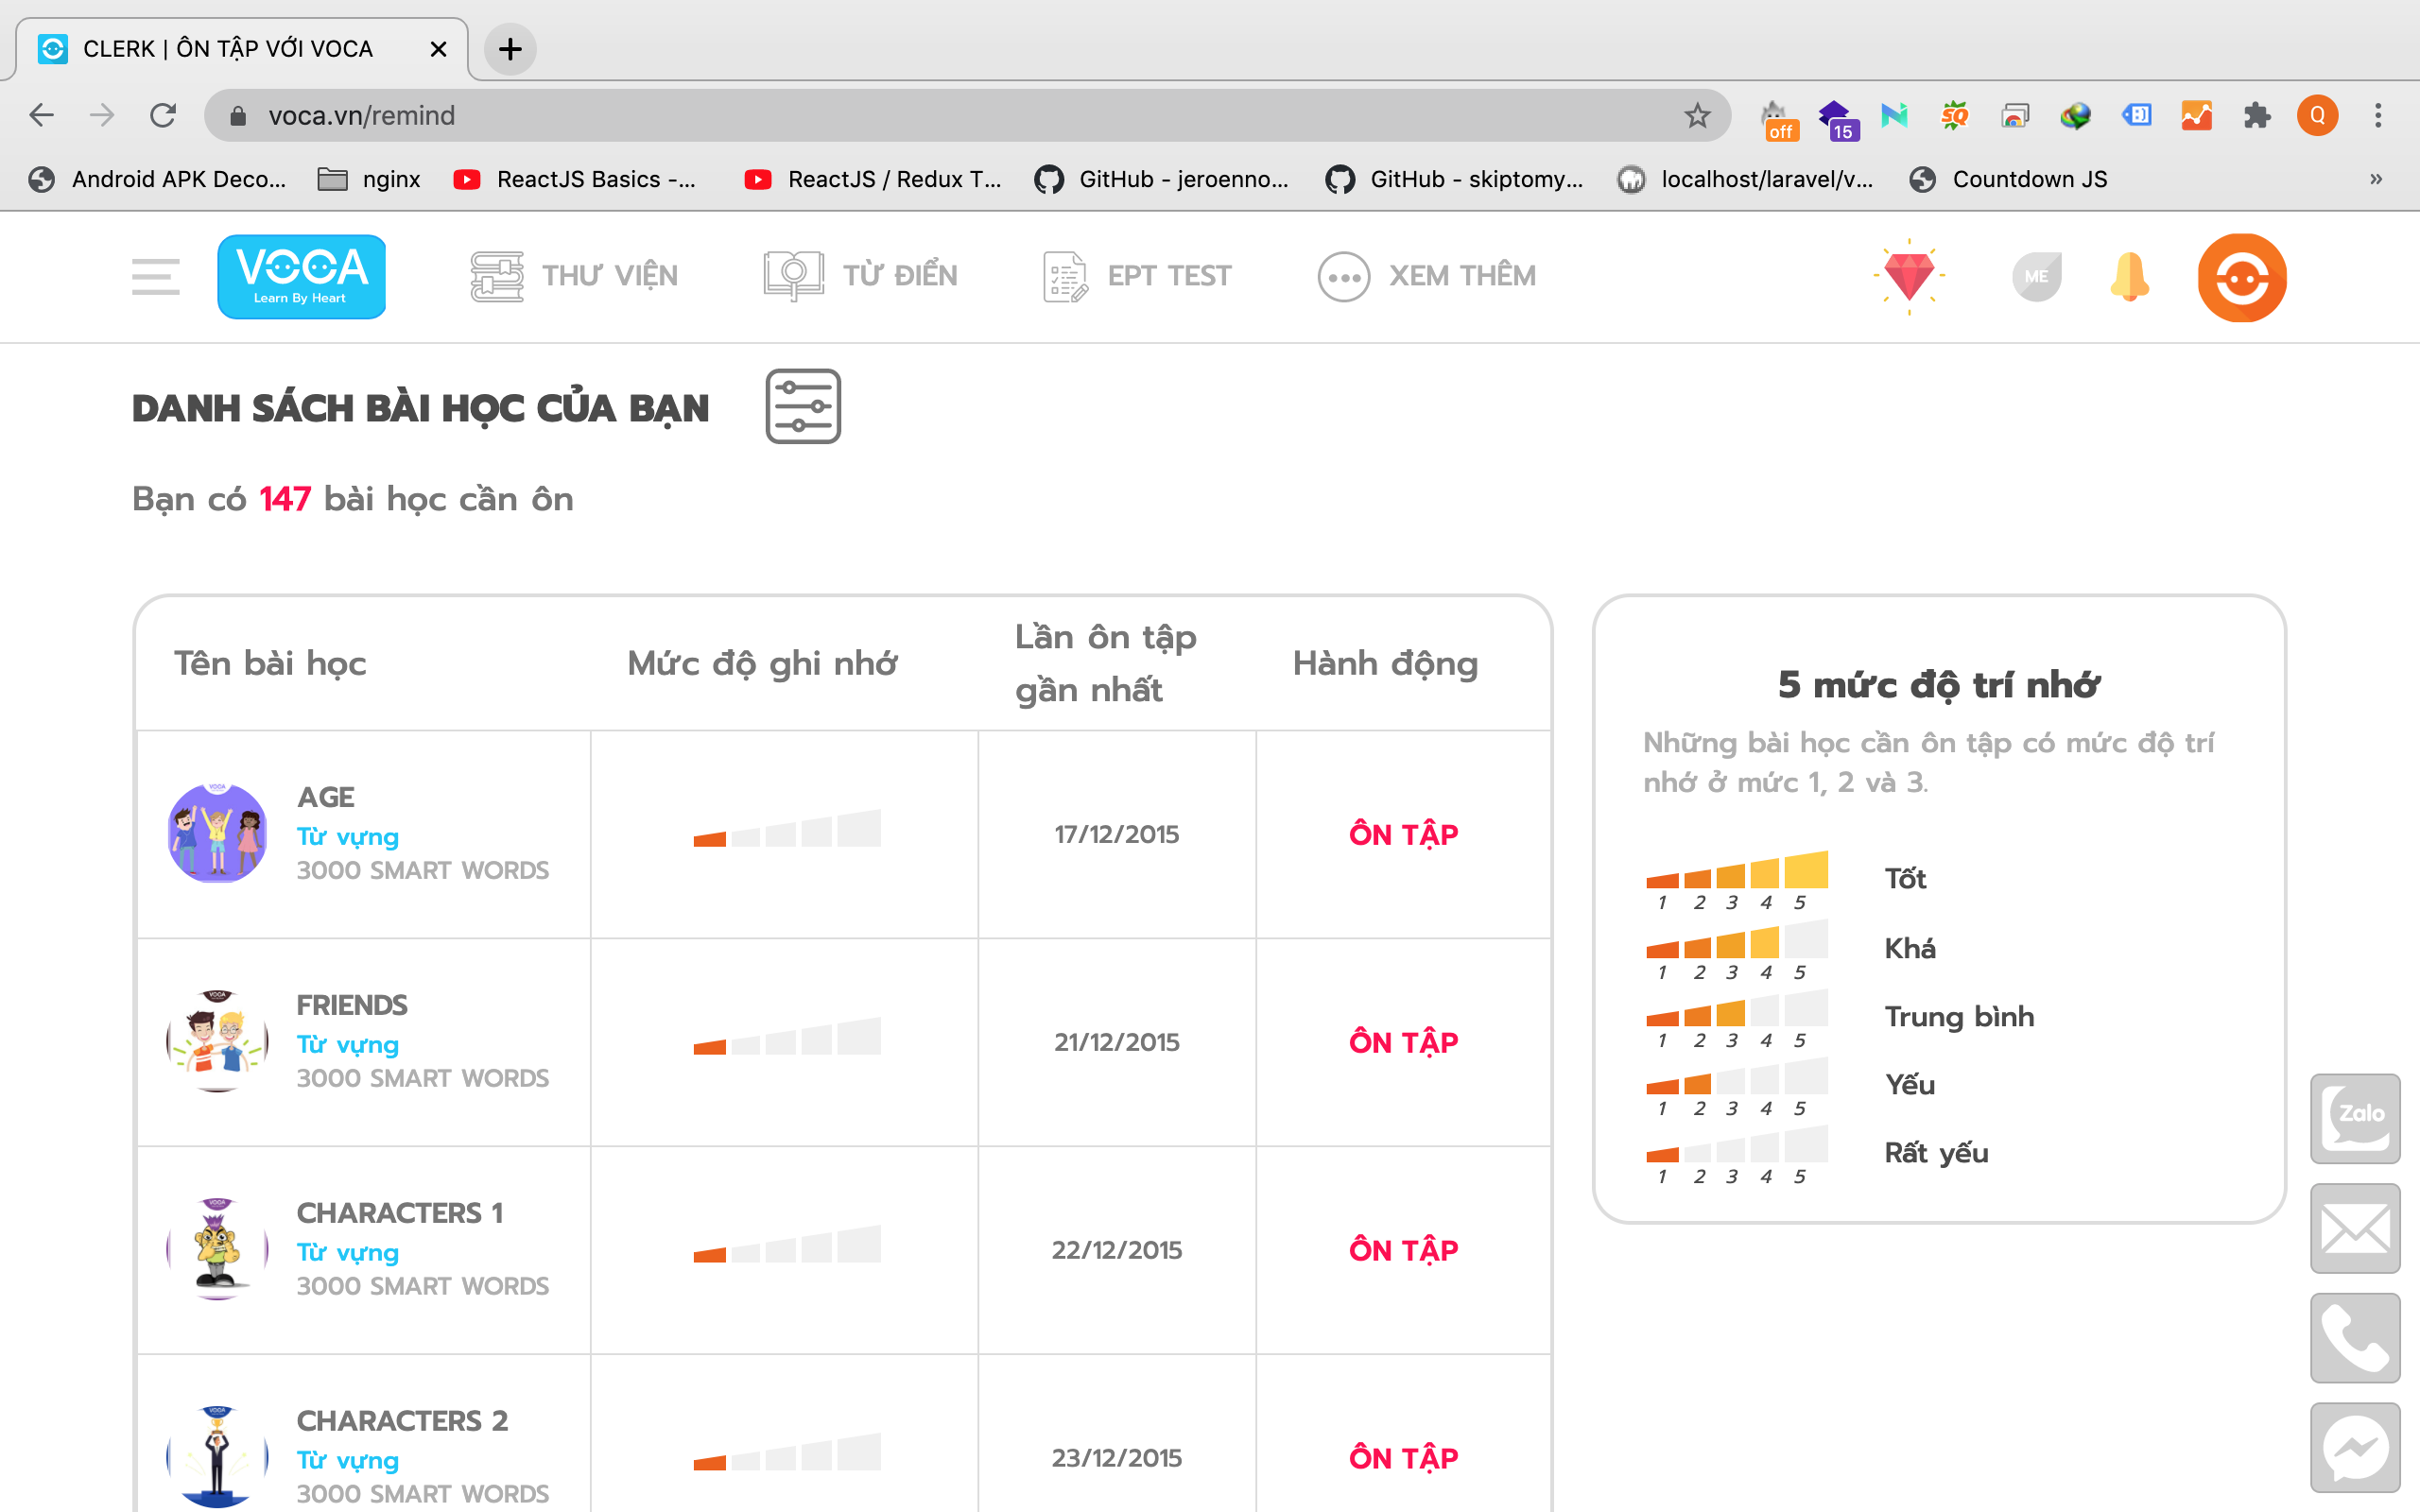Open the orange user avatar profile

(x=2241, y=277)
